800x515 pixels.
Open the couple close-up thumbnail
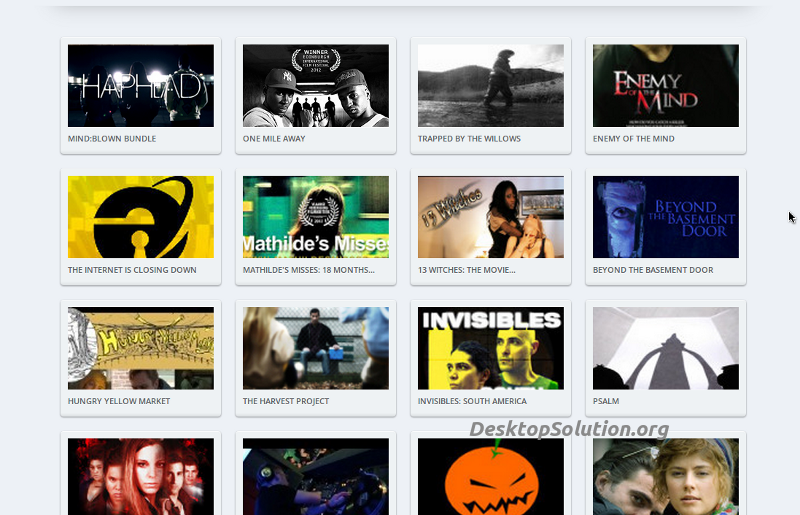pyautogui.click(x=666, y=477)
